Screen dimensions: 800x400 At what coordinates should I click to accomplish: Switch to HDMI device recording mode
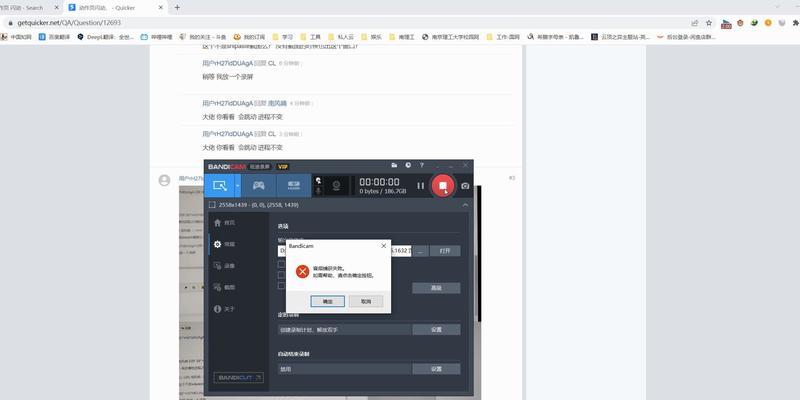293,186
